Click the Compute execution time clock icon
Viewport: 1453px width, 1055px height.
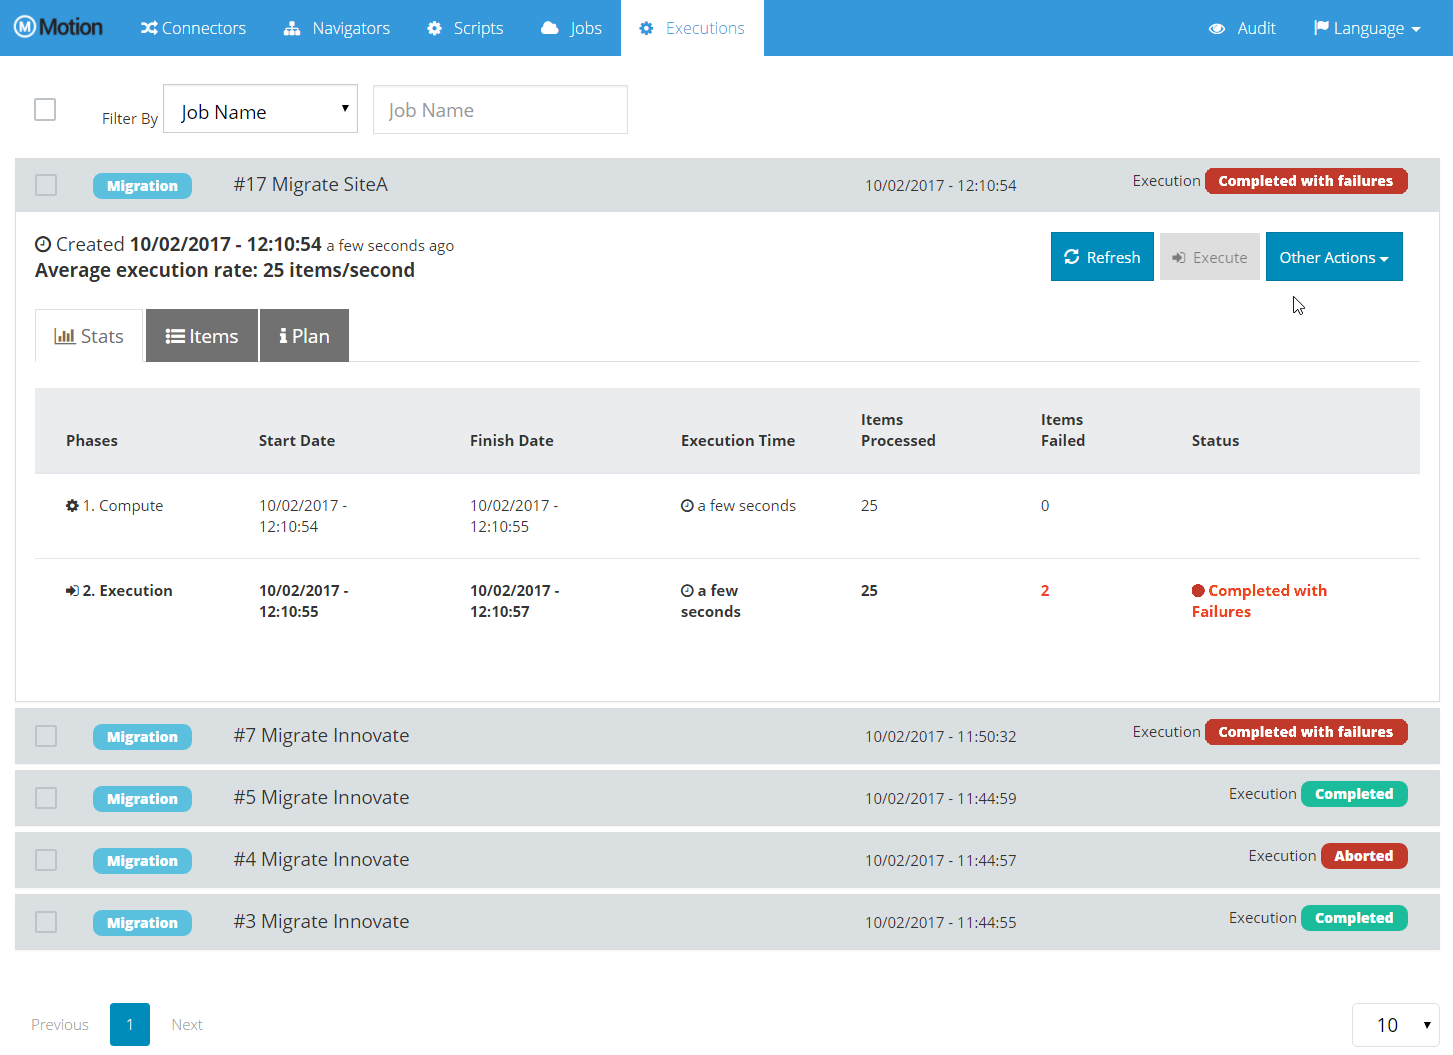point(687,506)
